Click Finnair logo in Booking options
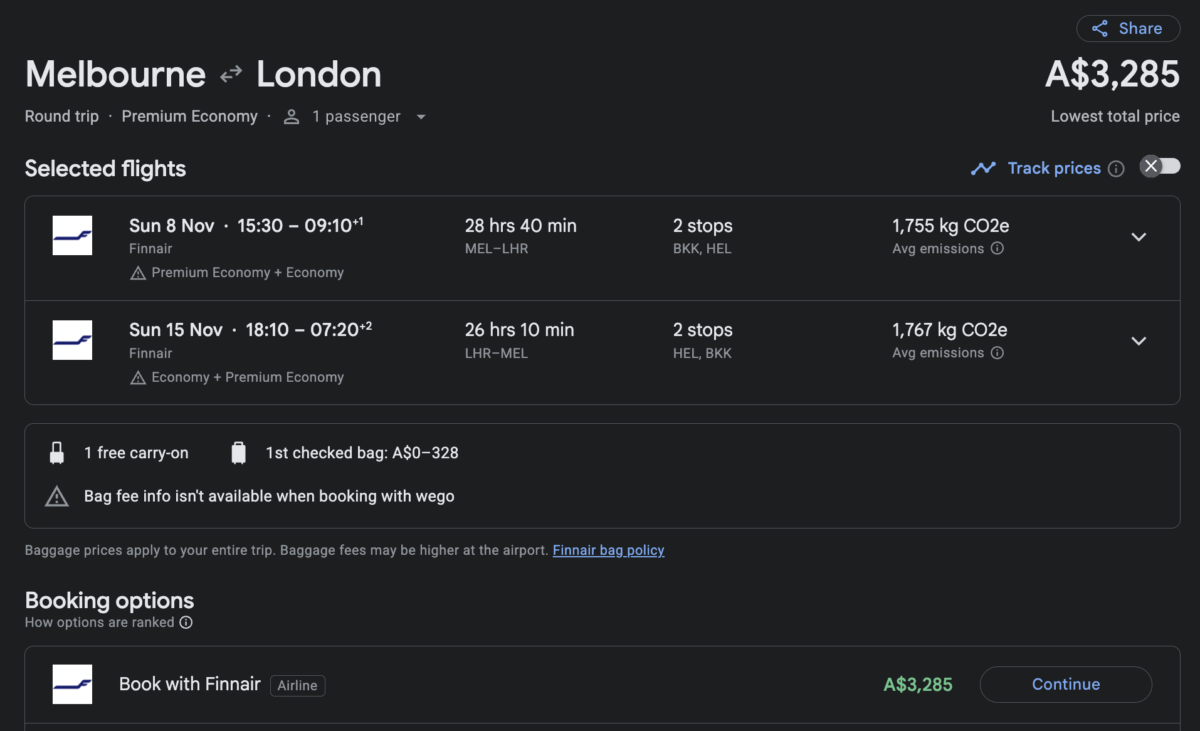The image size is (1200, 731). point(72,684)
